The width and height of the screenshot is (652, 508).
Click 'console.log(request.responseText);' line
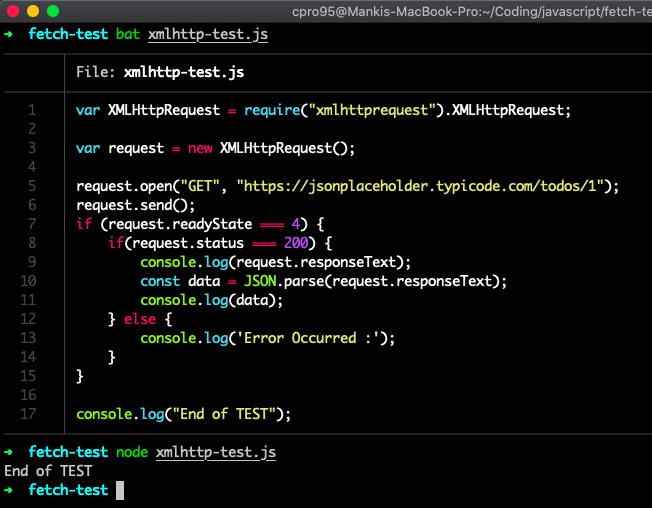276,262
